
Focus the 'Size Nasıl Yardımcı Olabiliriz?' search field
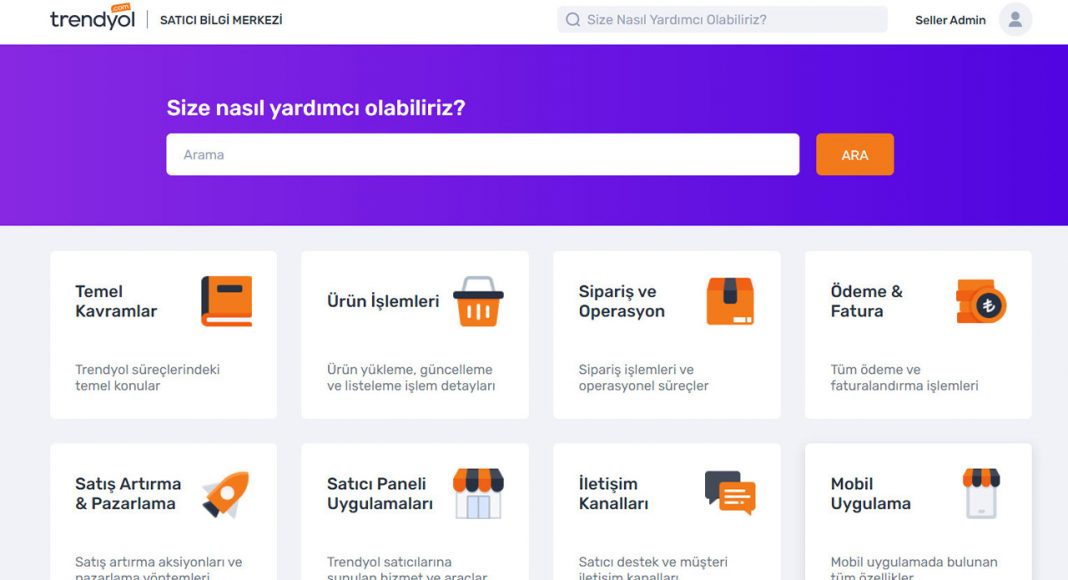coord(722,20)
